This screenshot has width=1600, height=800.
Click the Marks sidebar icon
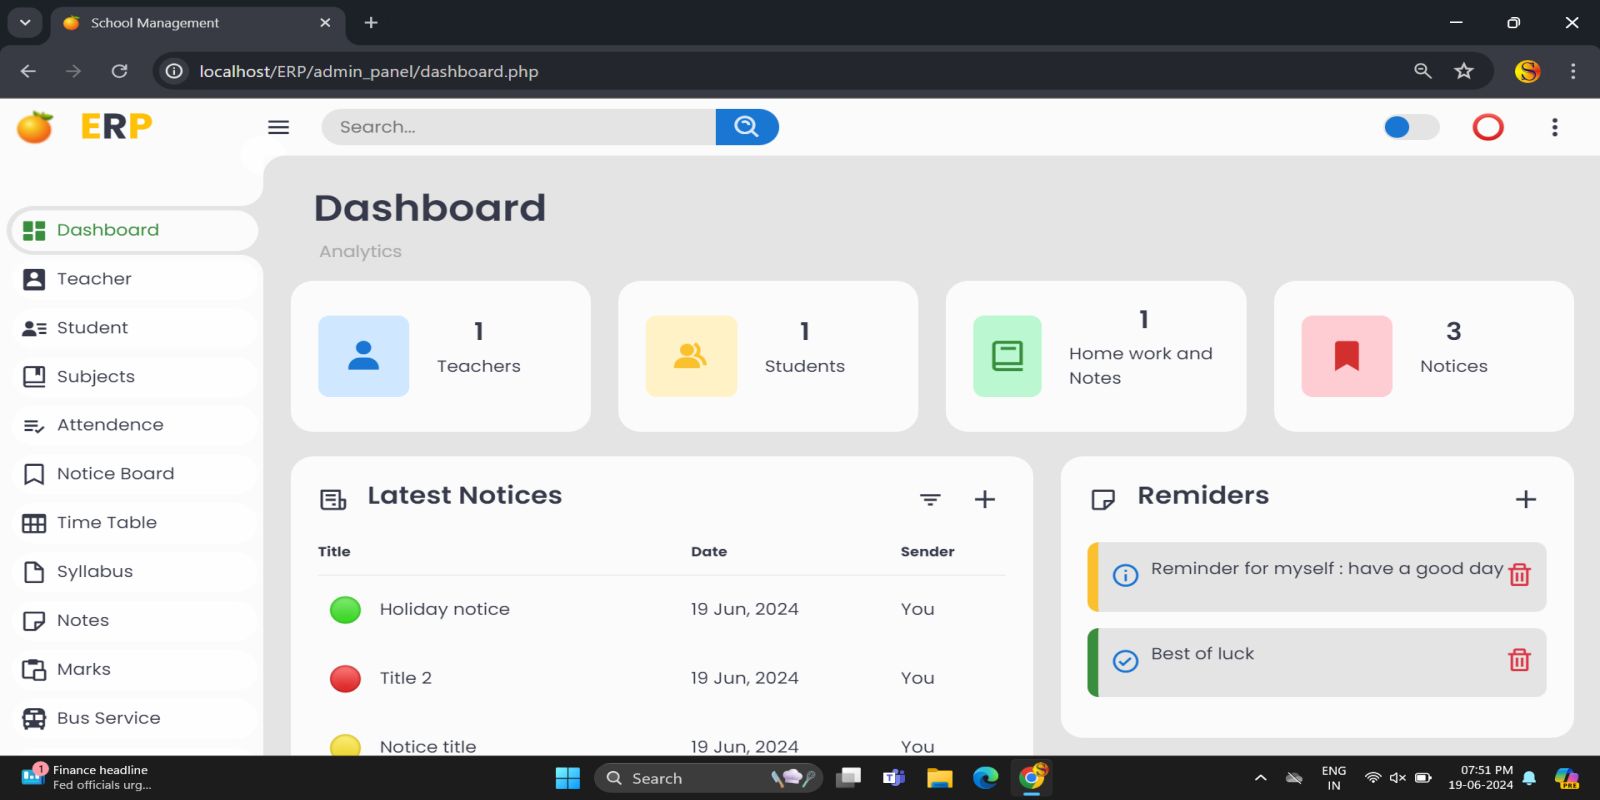[x=34, y=670]
